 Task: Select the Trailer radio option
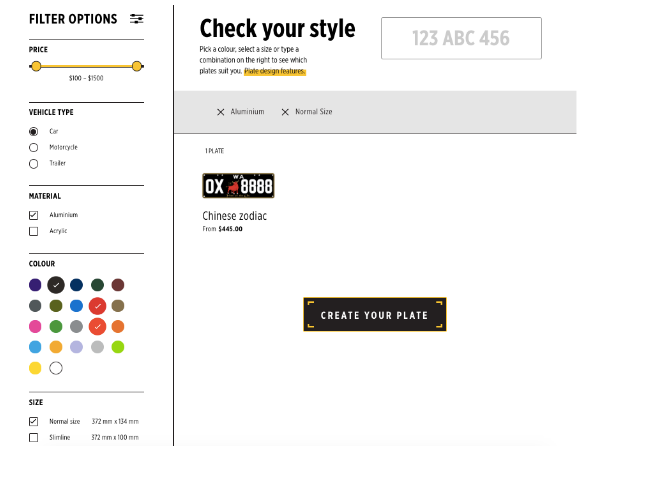(34, 163)
